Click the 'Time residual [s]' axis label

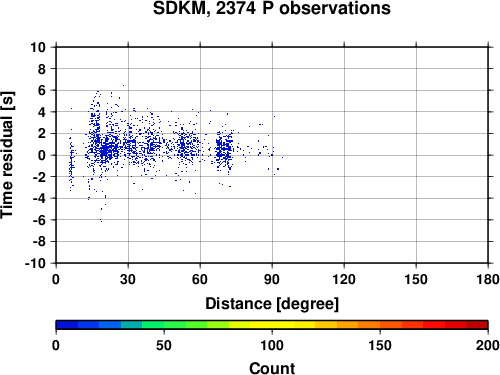tap(7, 155)
